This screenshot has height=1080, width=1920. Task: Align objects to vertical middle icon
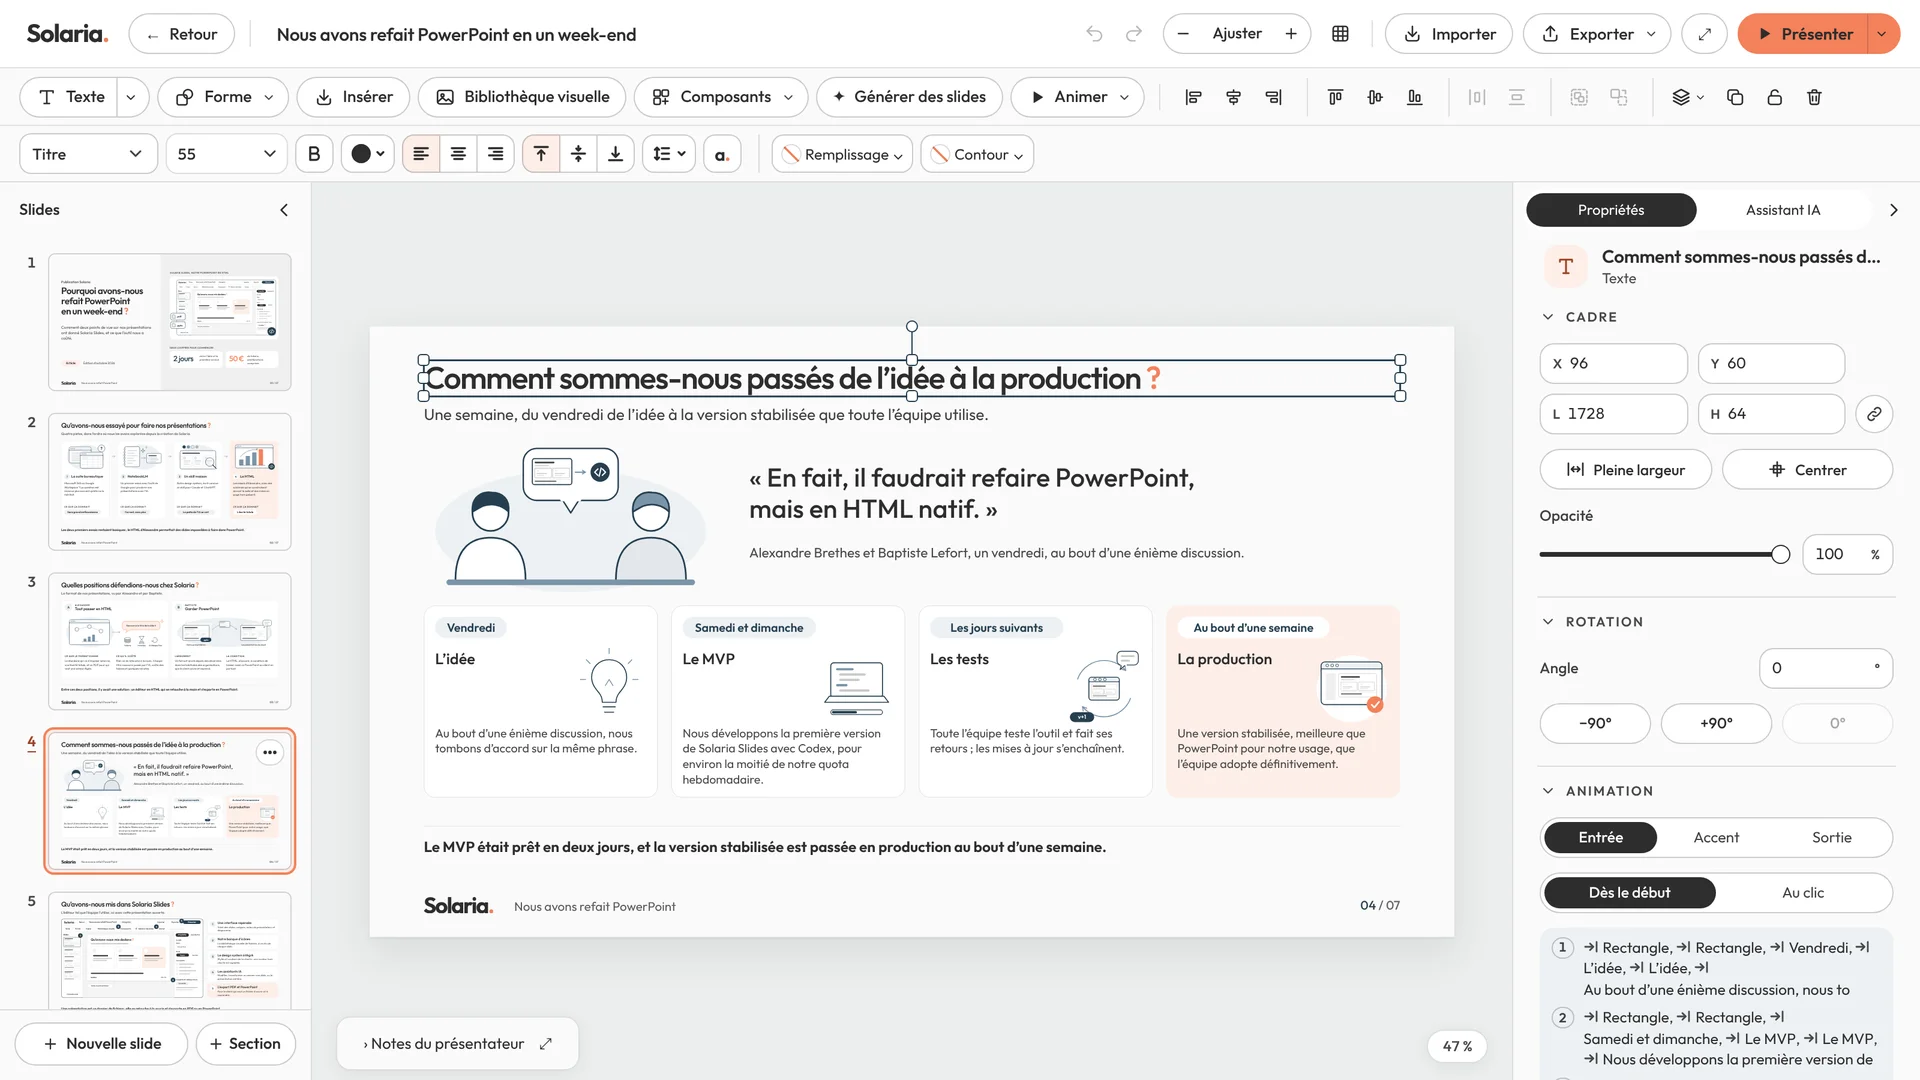click(1375, 97)
